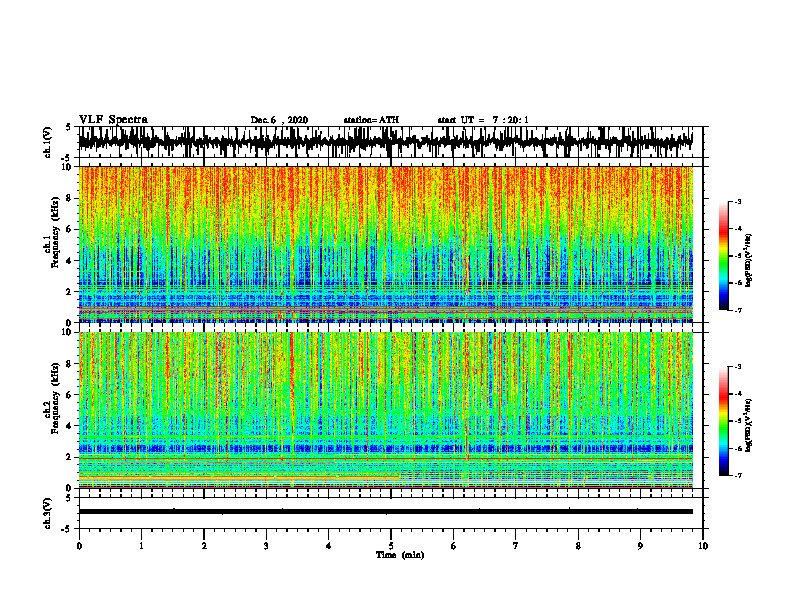Viewport: 792px width, 612px height.
Task: Click time axis tick label '2'
Action: [x=204, y=546]
